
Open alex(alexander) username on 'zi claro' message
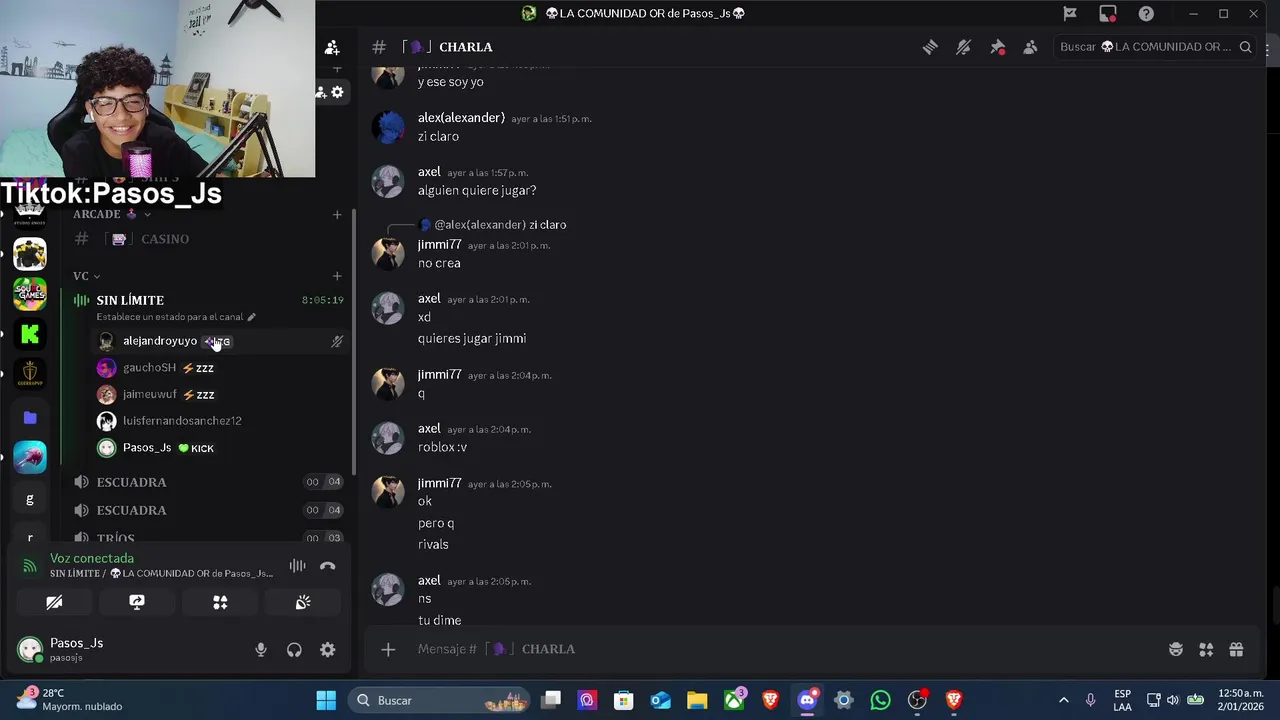[461, 117]
